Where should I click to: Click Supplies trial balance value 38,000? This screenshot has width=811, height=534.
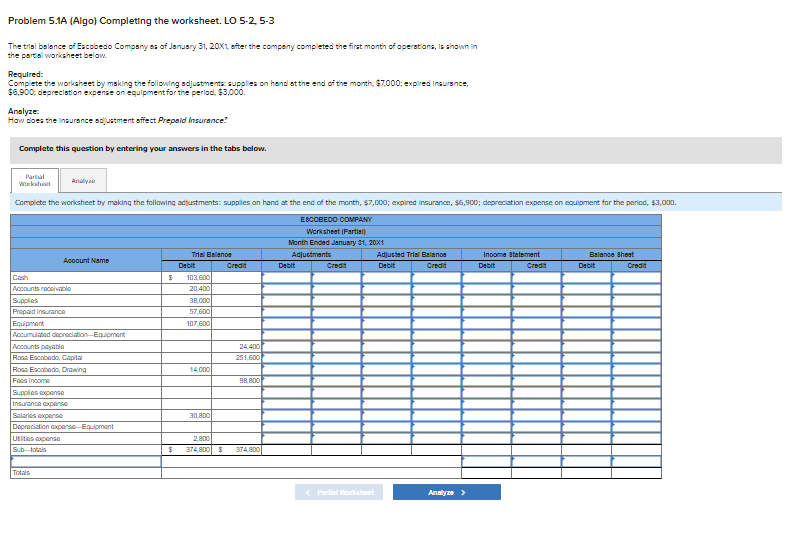[x=200, y=301]
